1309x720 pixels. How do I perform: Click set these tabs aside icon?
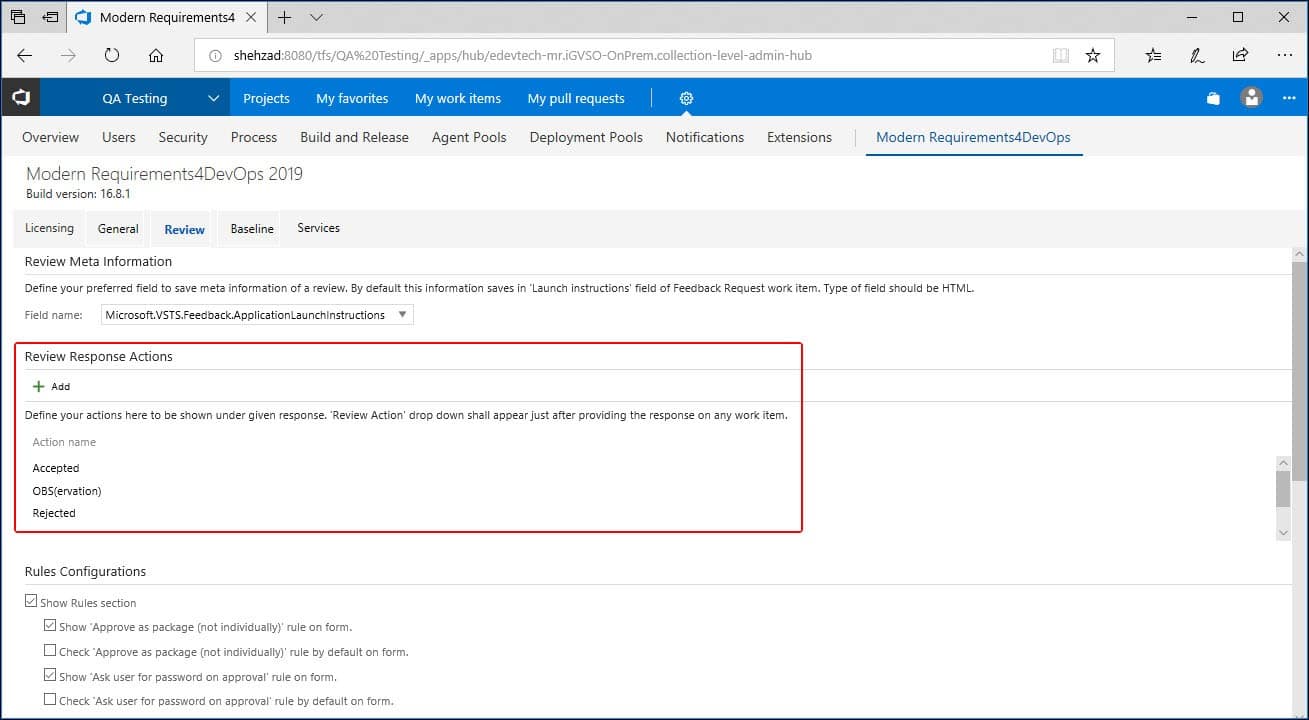point(50,17)
